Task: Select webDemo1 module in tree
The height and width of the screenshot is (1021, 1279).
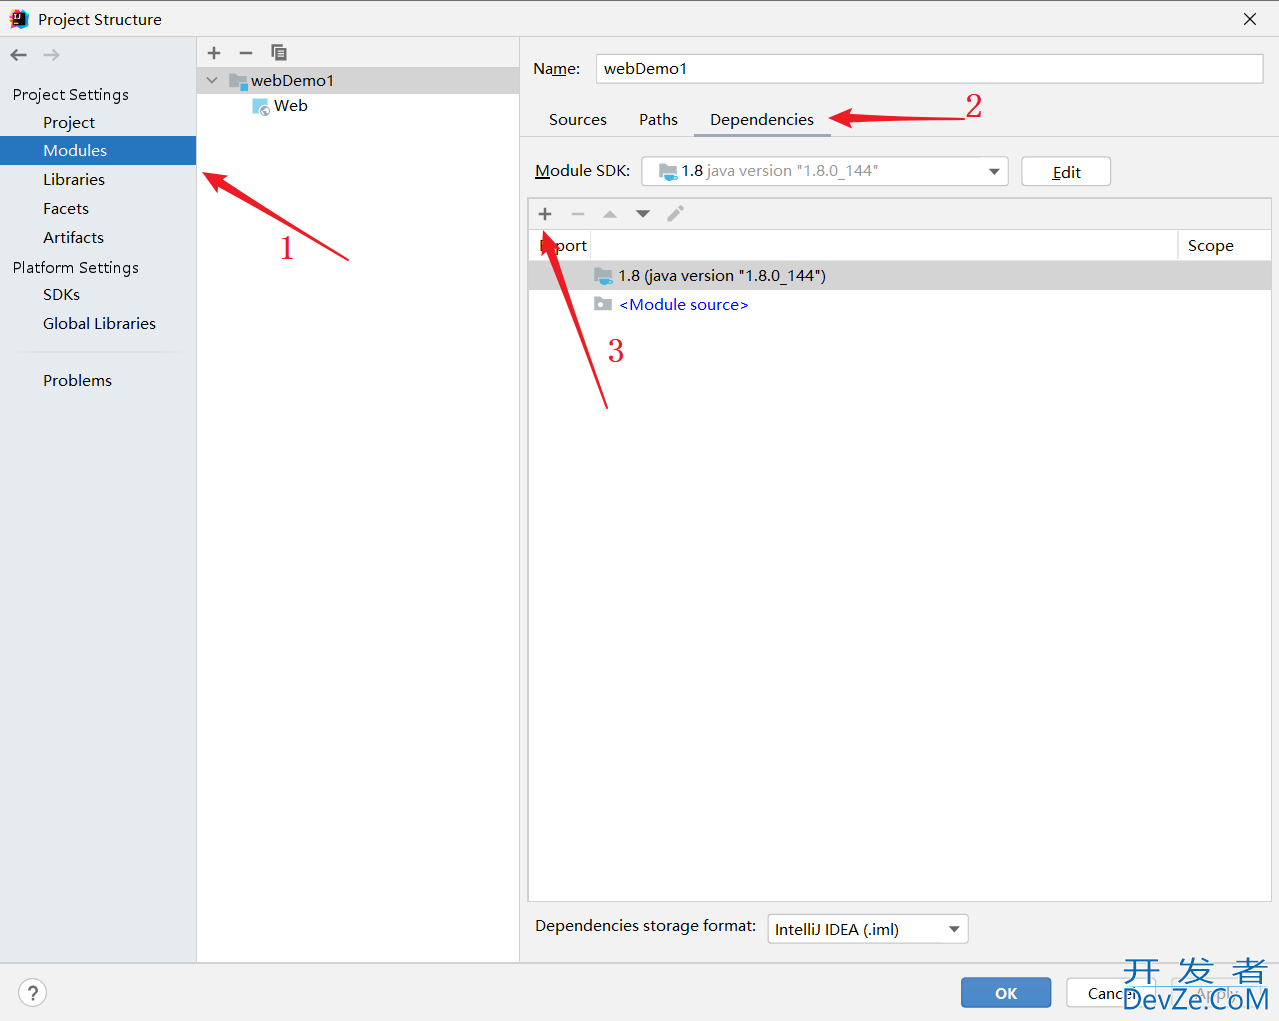Action: pyautogui.click(x=358, y=80)
